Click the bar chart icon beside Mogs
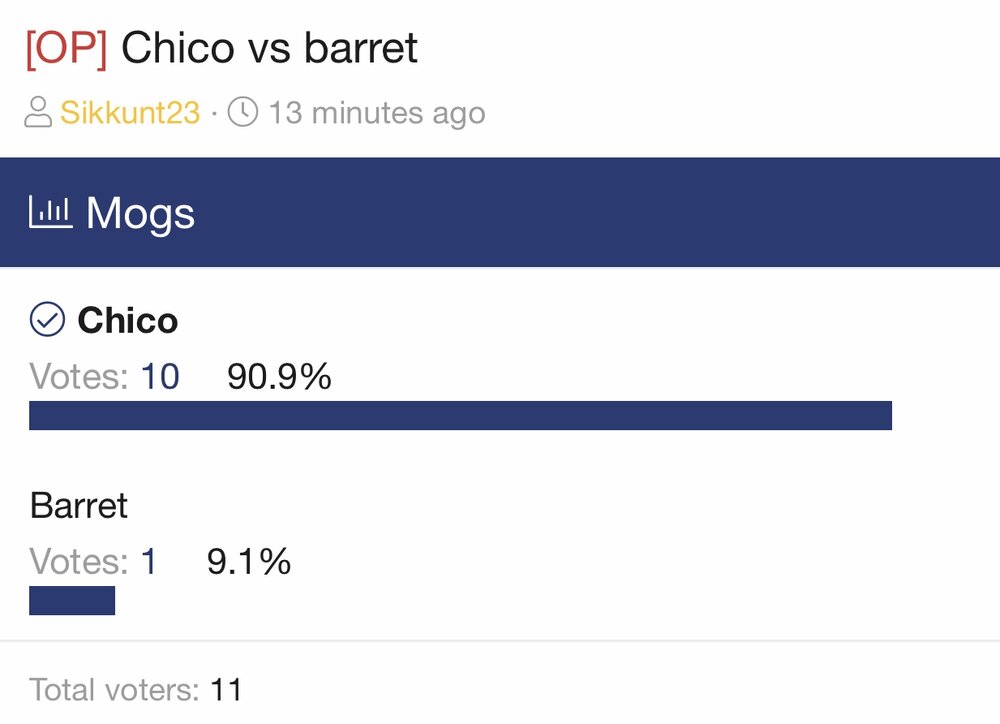The width and height of the screenshot is (1000, 724). click(x=50, y=213)
